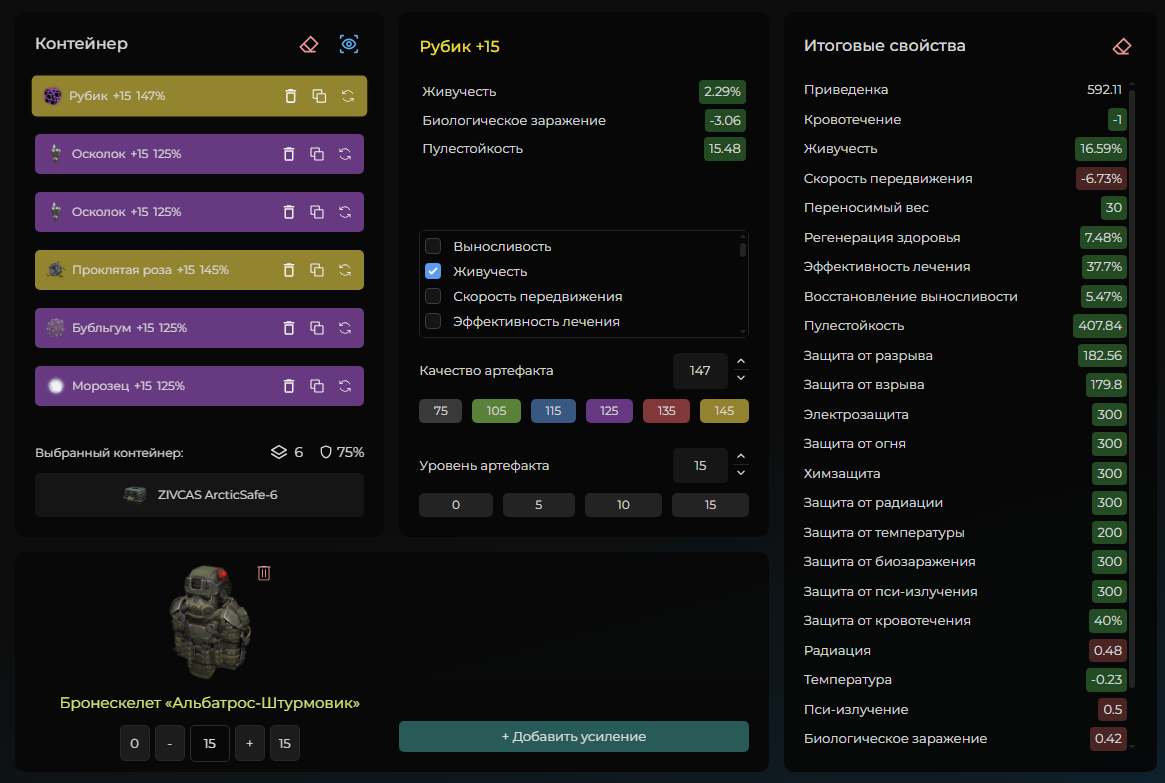
Task: Set quality to green 105 preset
Action: click(496, 411)
